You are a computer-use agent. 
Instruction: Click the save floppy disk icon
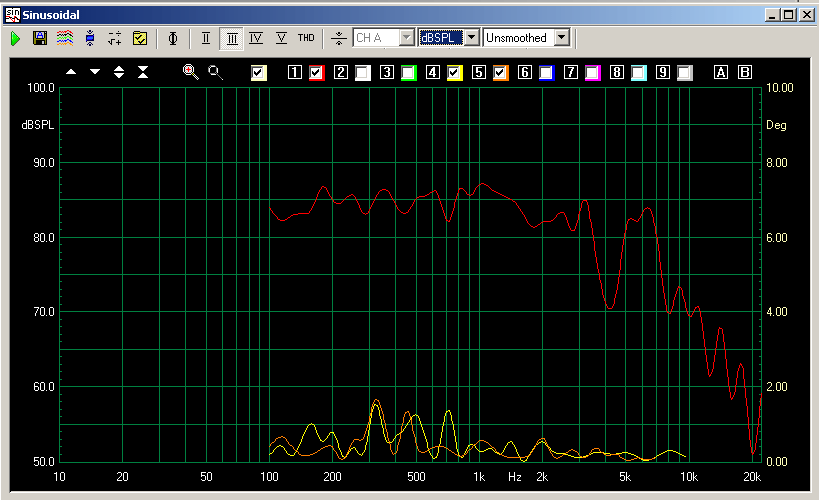40,38
